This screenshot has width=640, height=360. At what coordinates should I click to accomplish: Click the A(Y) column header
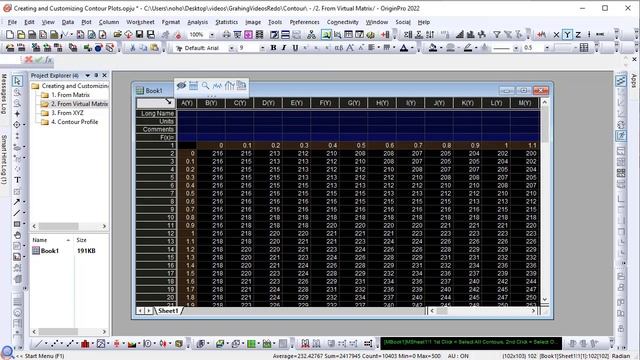click(x=187, y=103)
